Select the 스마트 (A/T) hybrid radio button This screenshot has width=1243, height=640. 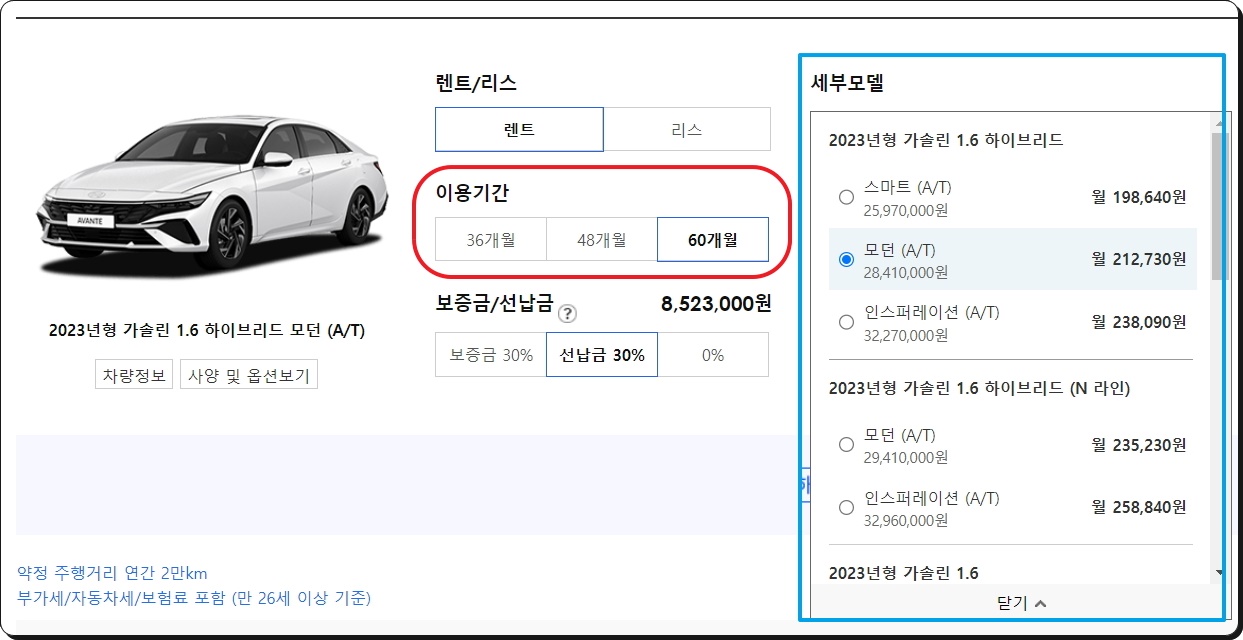click(x=847, y=197)
